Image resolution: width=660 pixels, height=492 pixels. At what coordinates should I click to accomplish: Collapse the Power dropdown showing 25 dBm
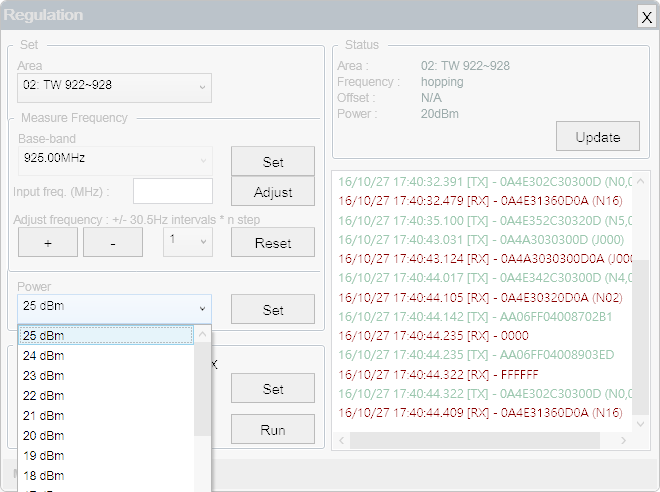pos(114,308)
